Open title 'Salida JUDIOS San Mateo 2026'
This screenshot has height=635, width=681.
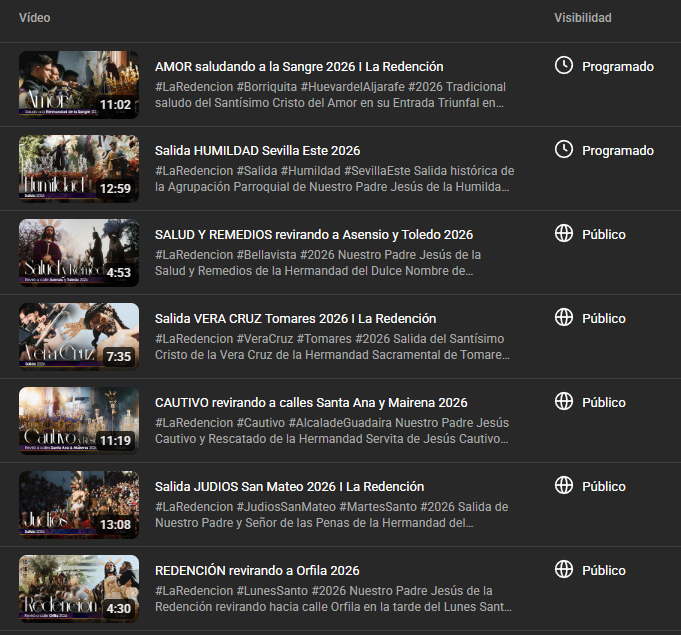[289, 486]
